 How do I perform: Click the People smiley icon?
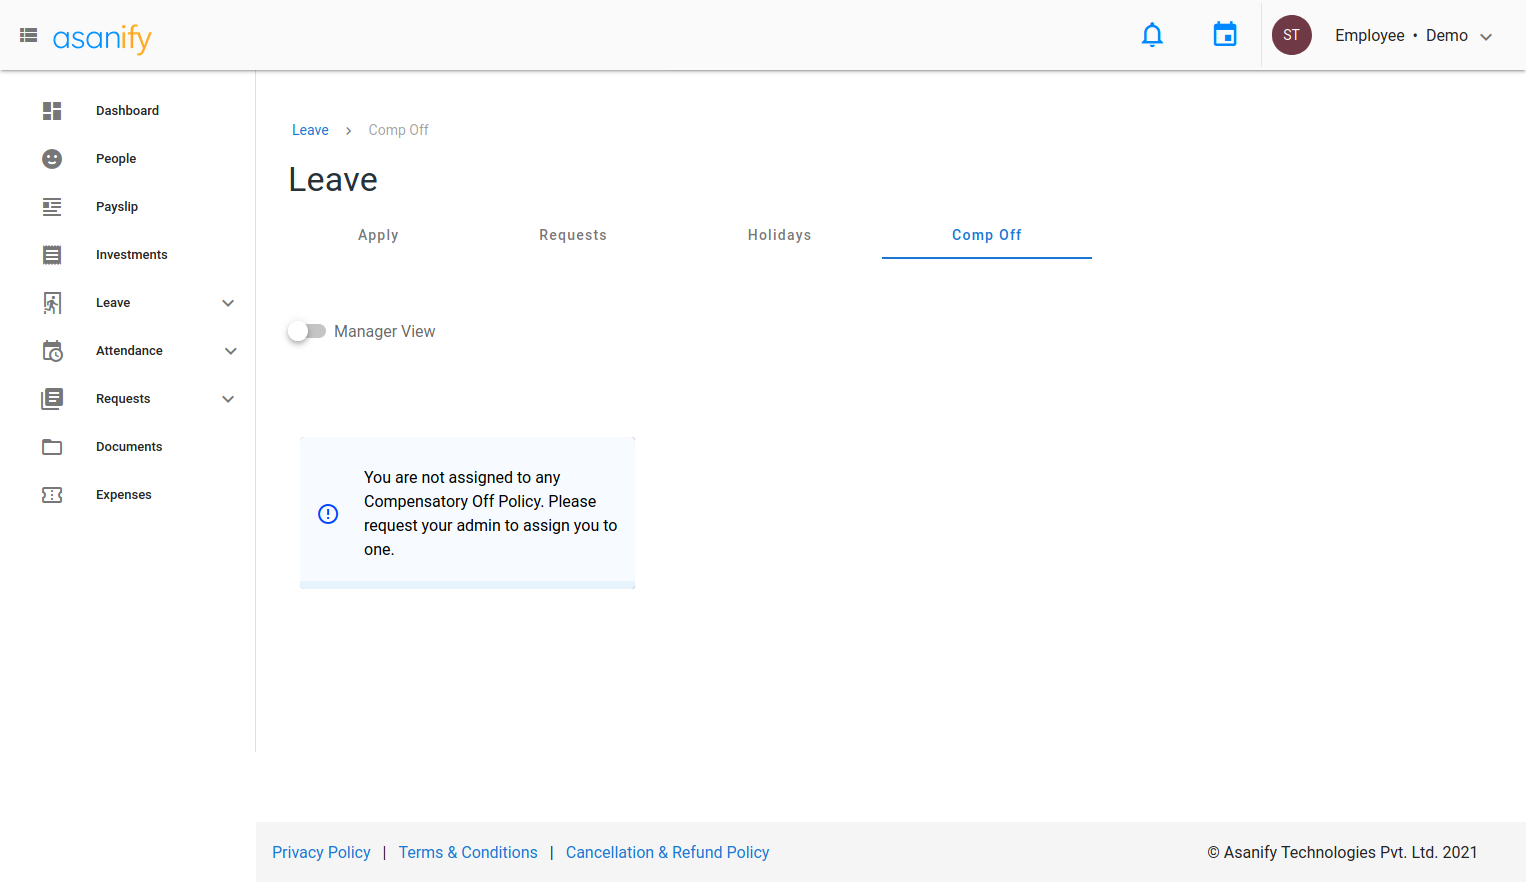pos(52,159)
